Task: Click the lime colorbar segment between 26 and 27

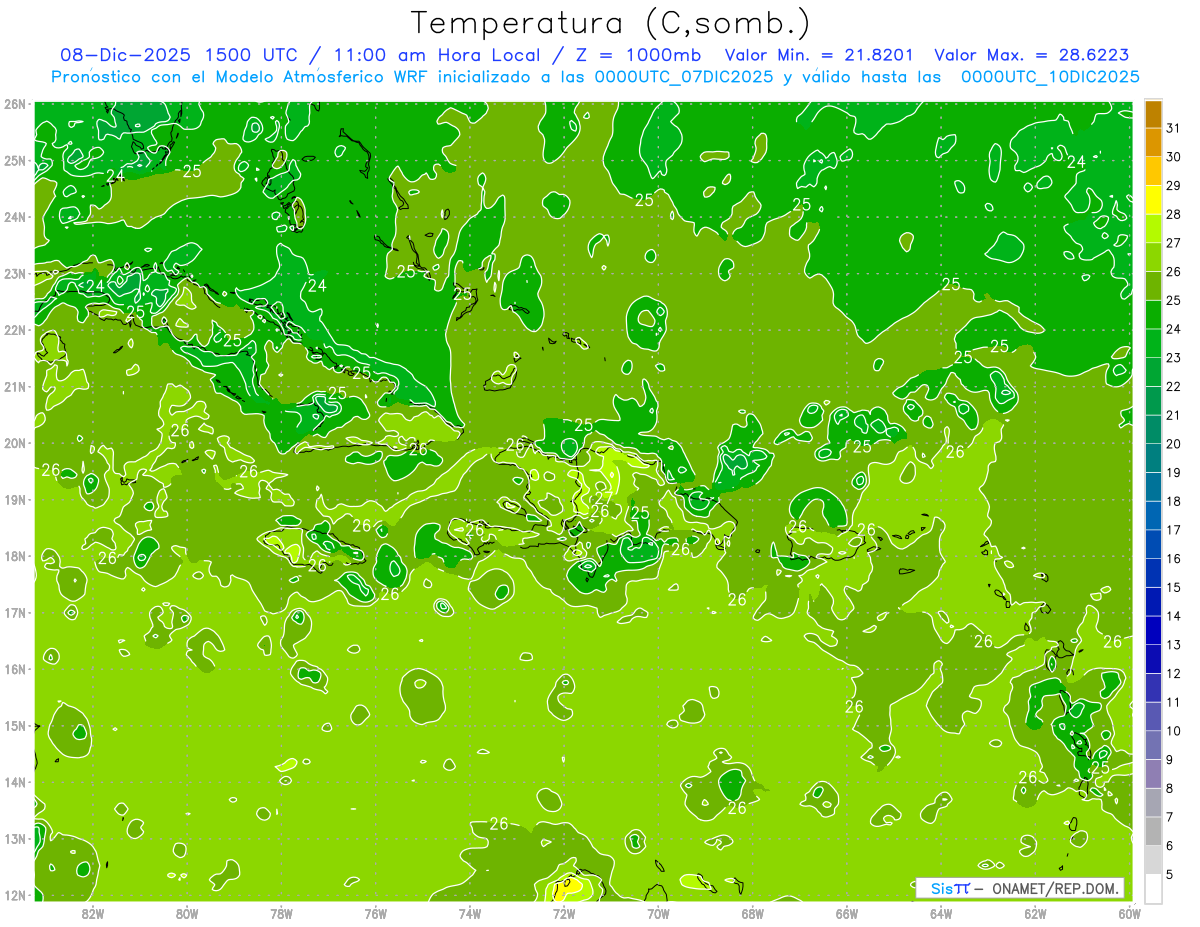Action: pos(1153,257)
